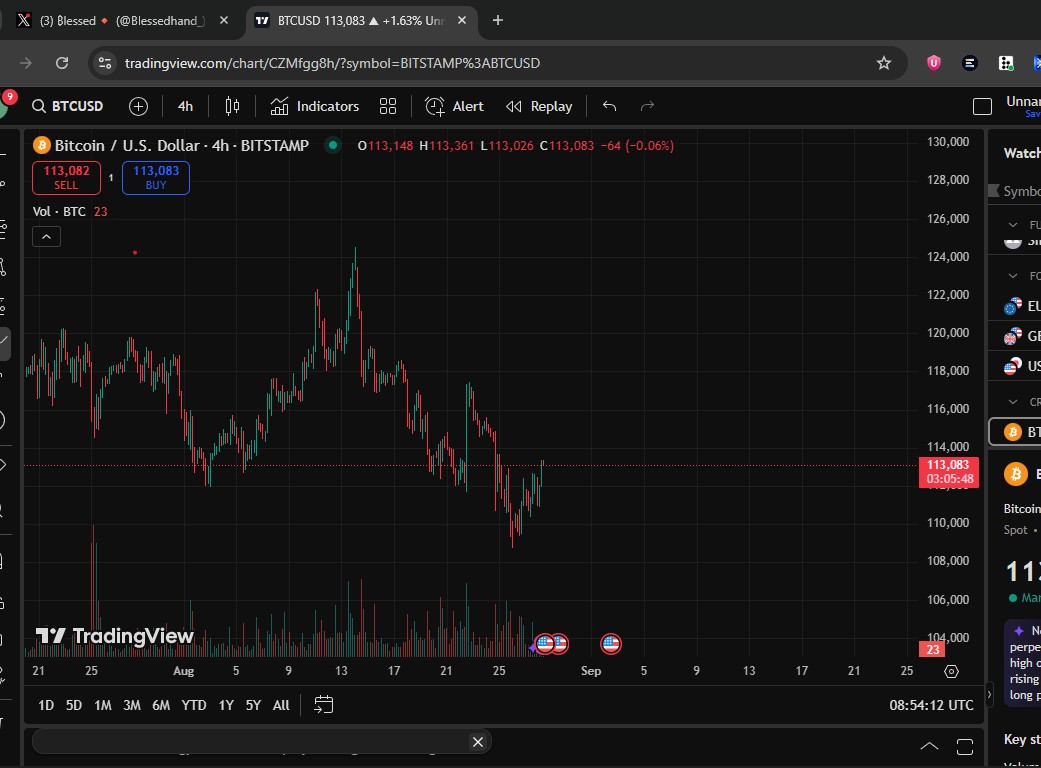
Task: Undo the last chart action
Action: point(609,106)
